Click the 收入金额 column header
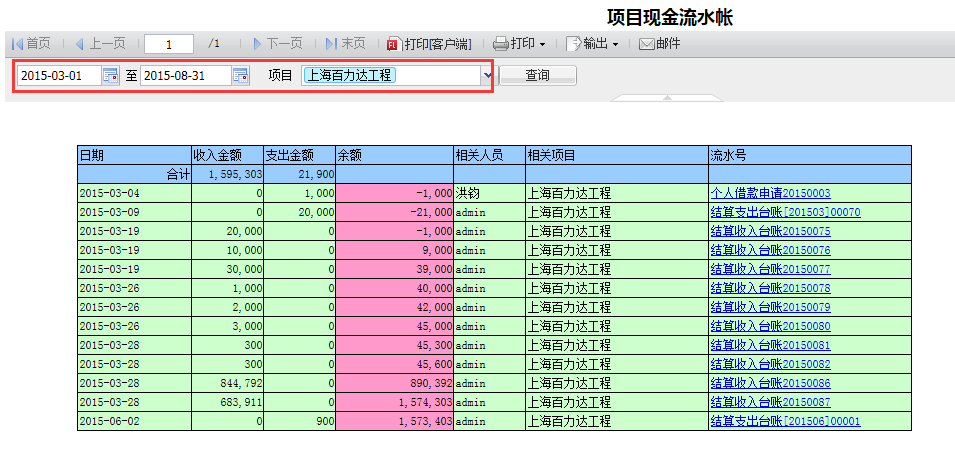Screen dimensions: 955x467 coord(227,155)
